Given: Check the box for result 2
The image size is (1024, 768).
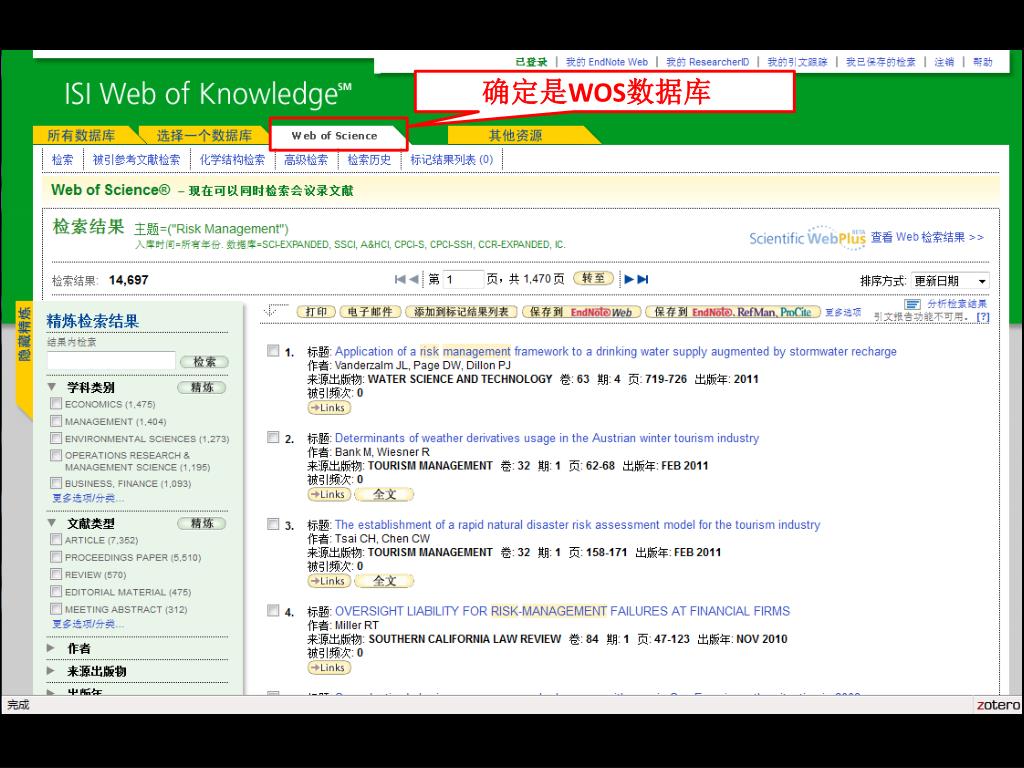Looking at the screenshot, I should pos(273,438).
